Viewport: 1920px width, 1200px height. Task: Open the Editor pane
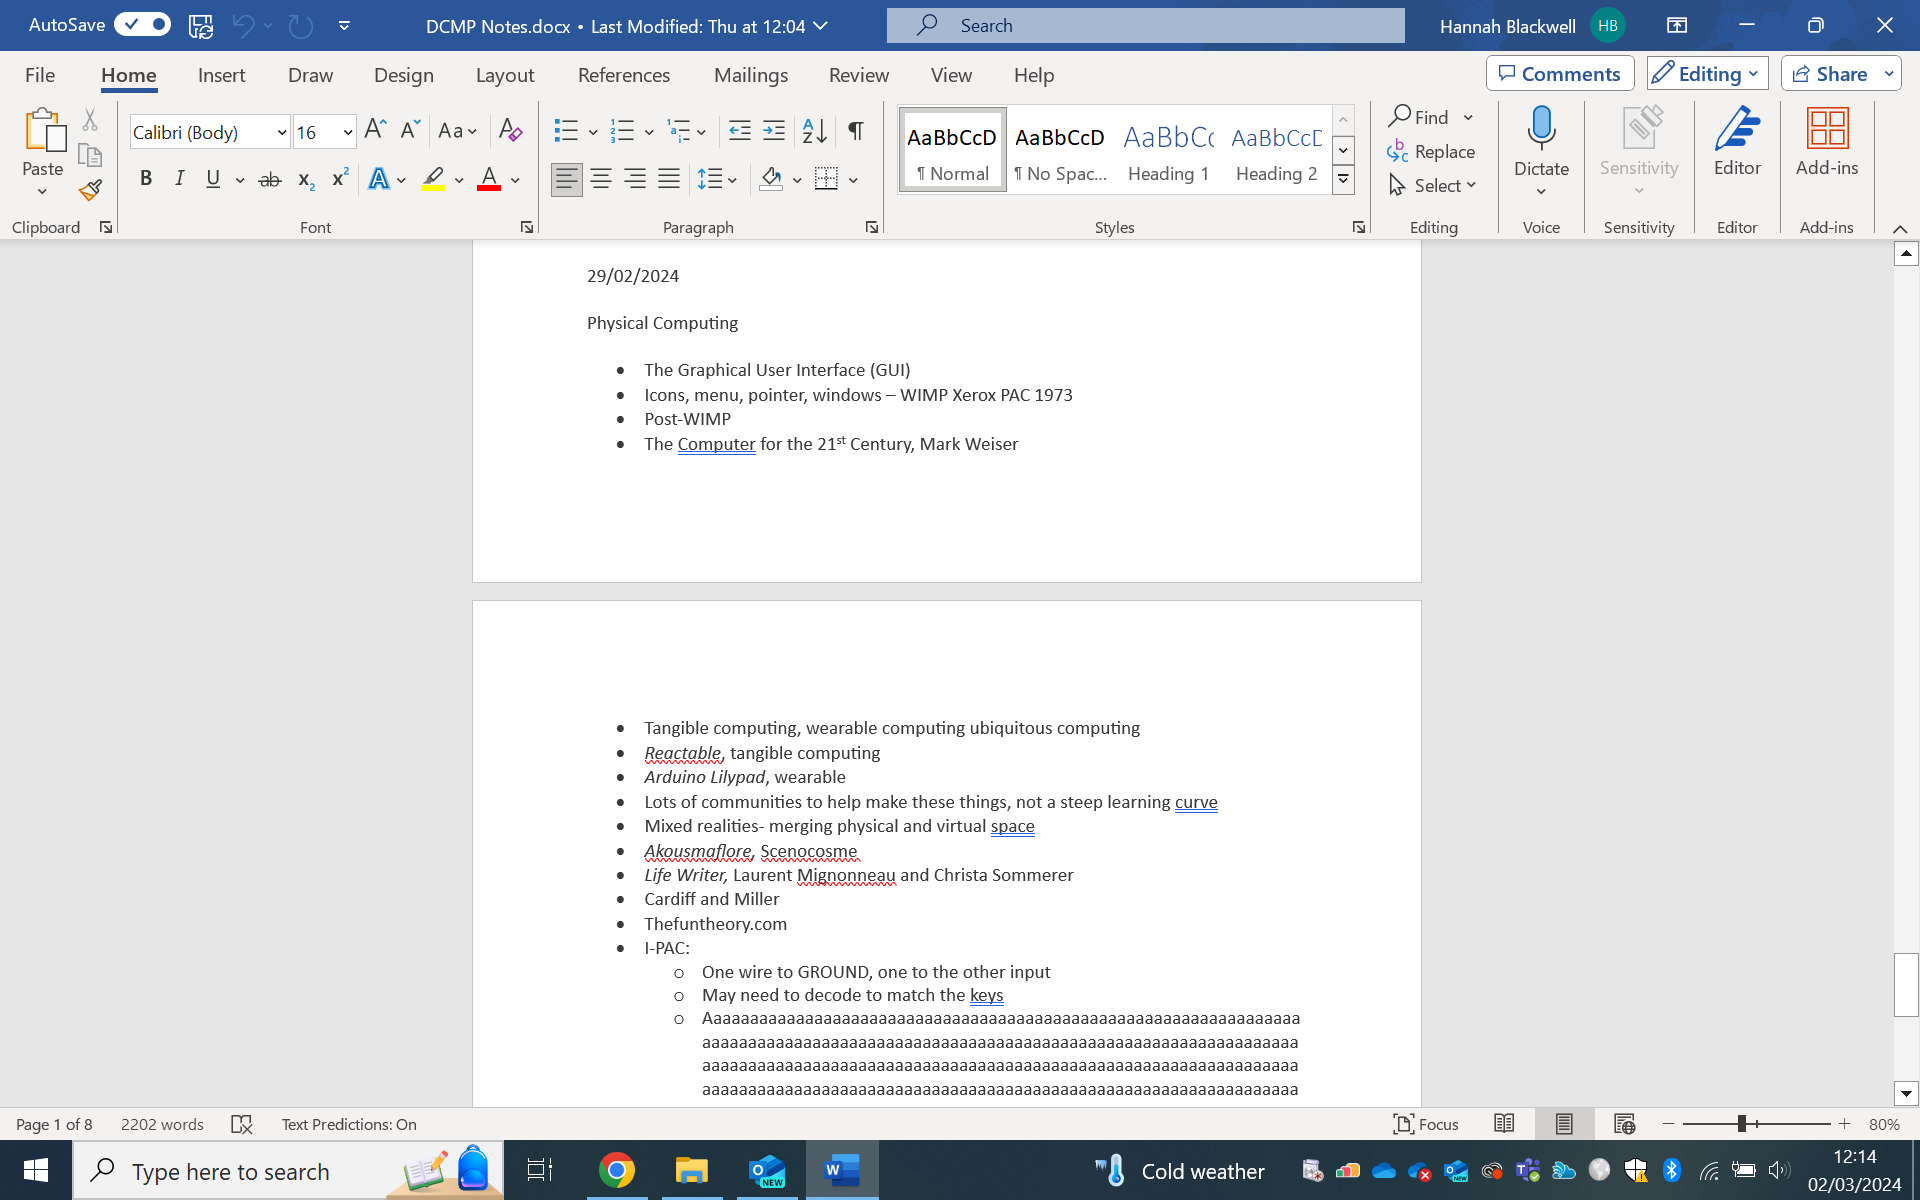pos(1737,143)
